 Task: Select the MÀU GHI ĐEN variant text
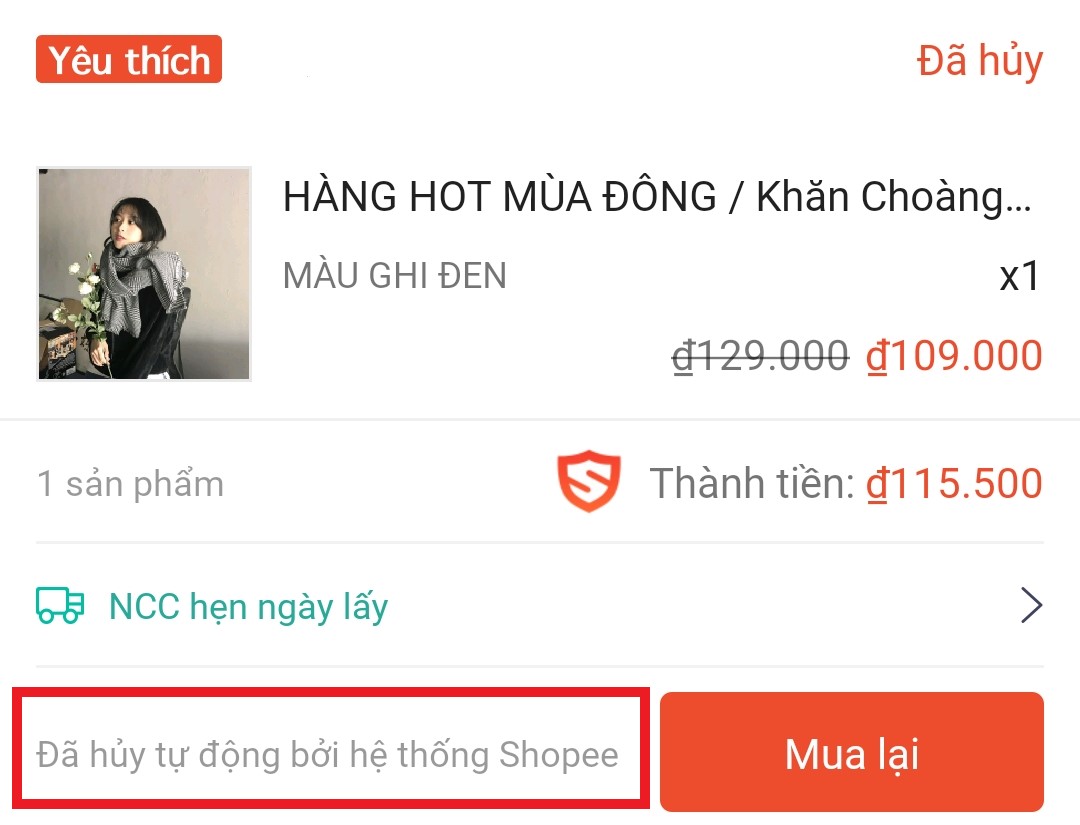coord(395,275)
